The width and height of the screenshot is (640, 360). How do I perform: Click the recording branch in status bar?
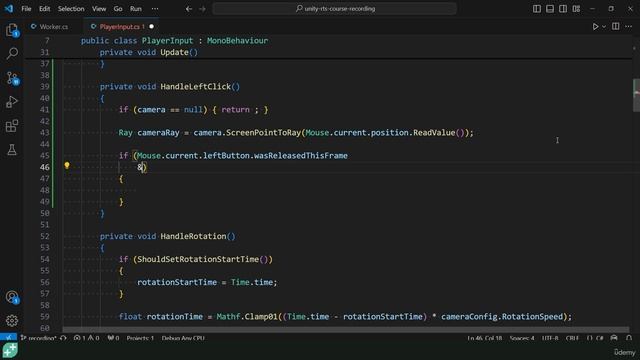tap(38, 338)
